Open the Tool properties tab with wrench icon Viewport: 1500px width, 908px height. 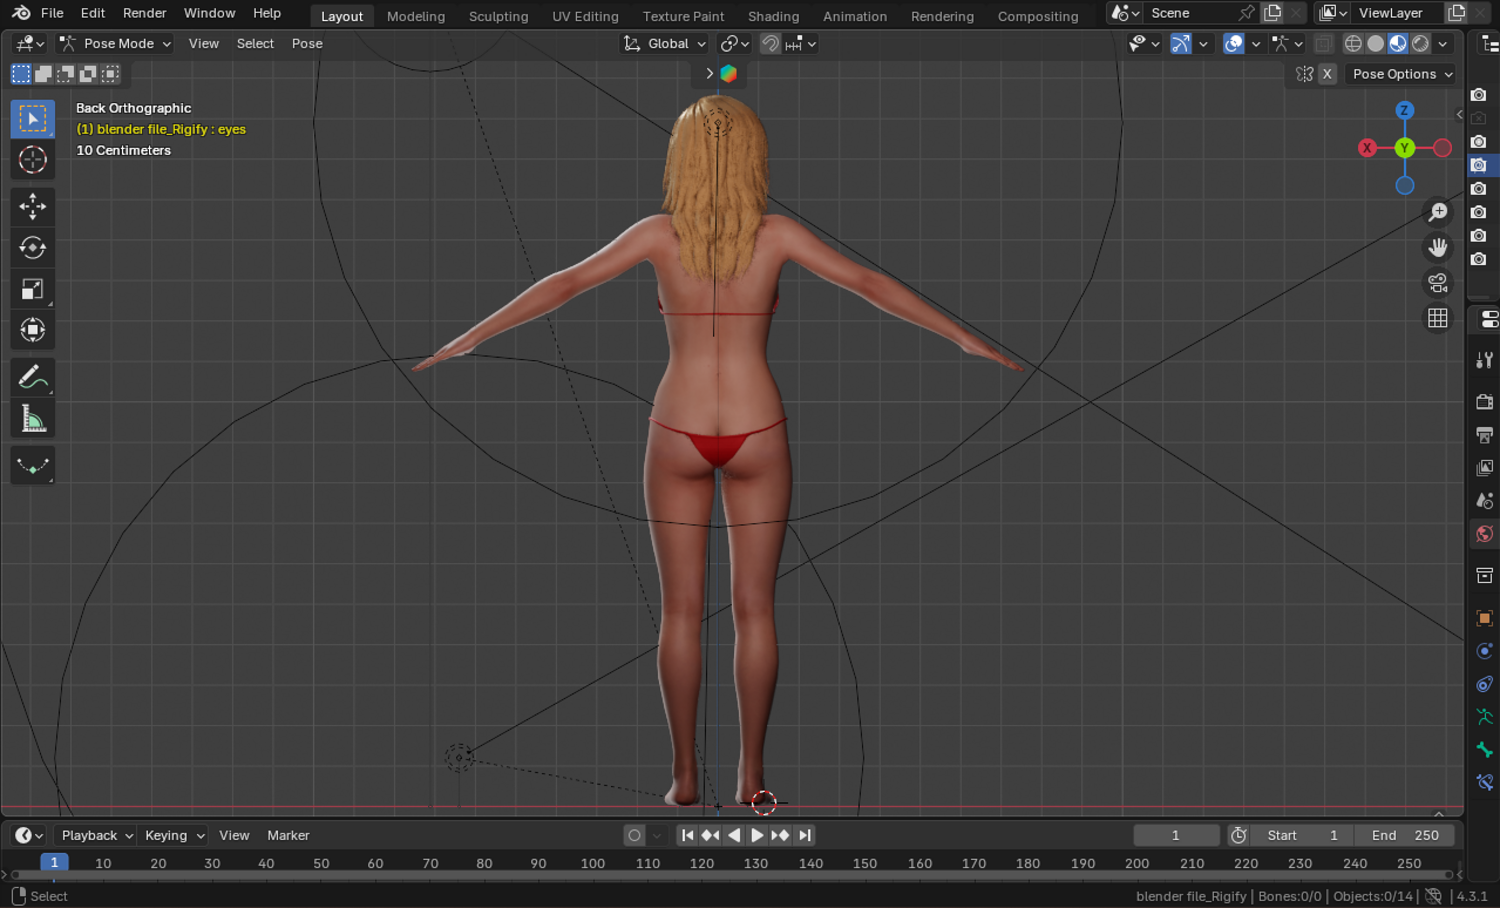tap(1485, 360)
